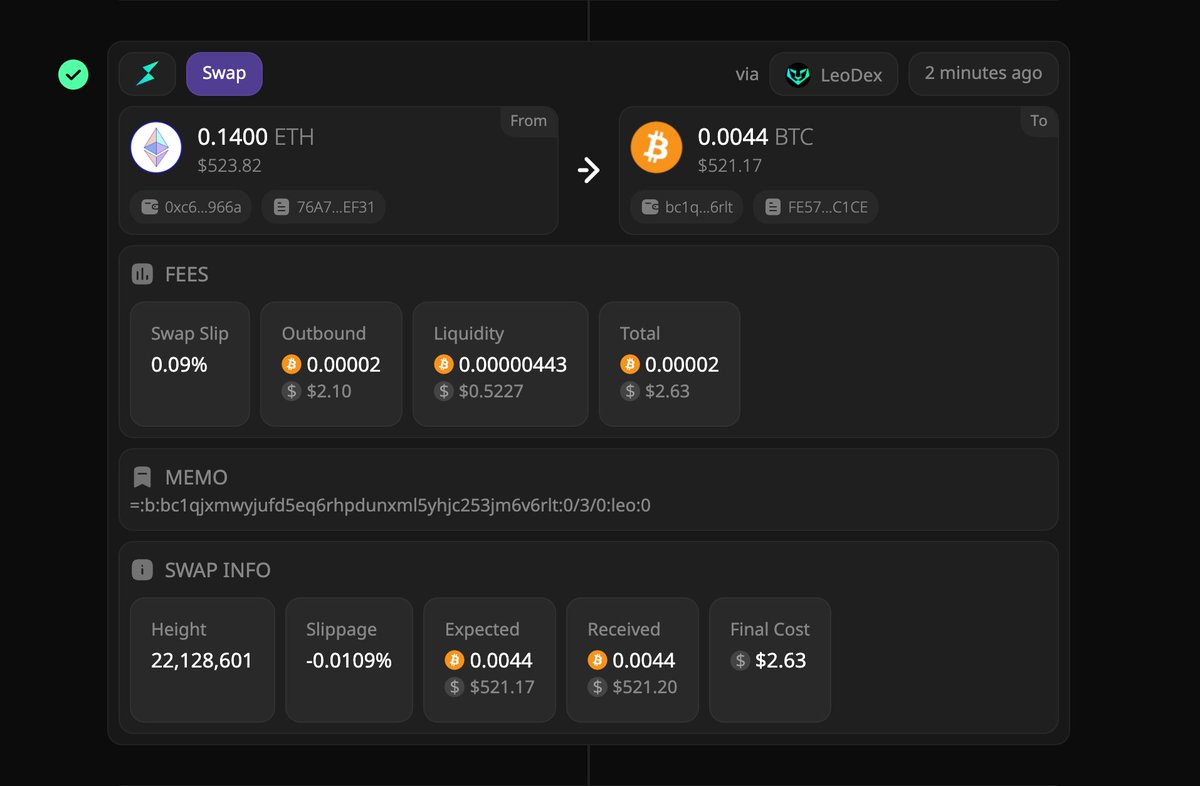Click the info icon in the SWAP INFO header

point(141,570)
